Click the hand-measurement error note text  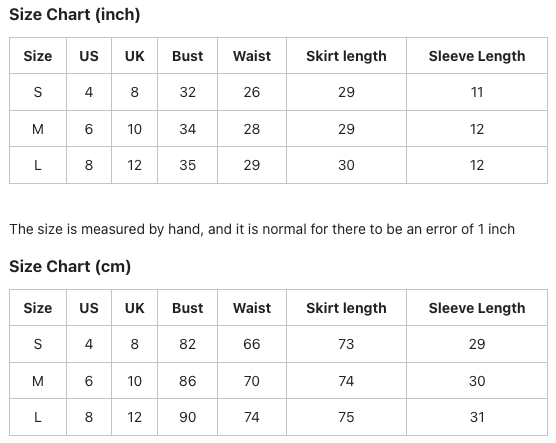262,229
